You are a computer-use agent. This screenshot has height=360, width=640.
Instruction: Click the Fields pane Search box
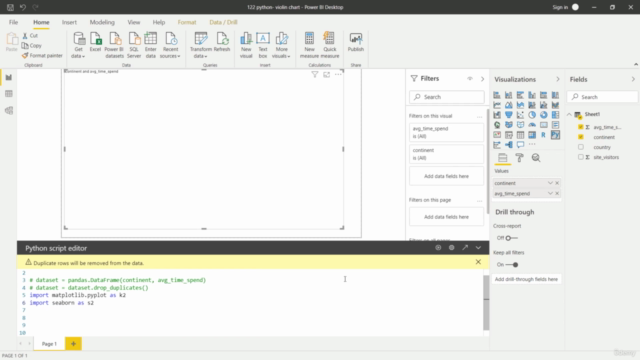point(602,97)
